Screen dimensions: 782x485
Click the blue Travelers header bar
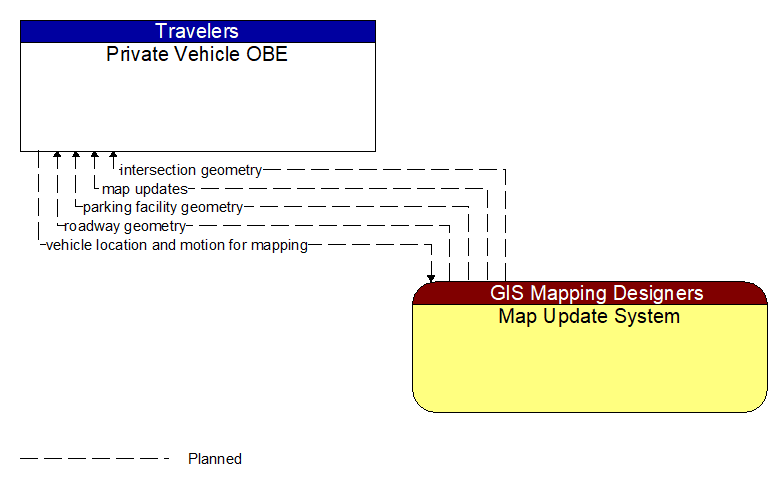tap(197, 31)
